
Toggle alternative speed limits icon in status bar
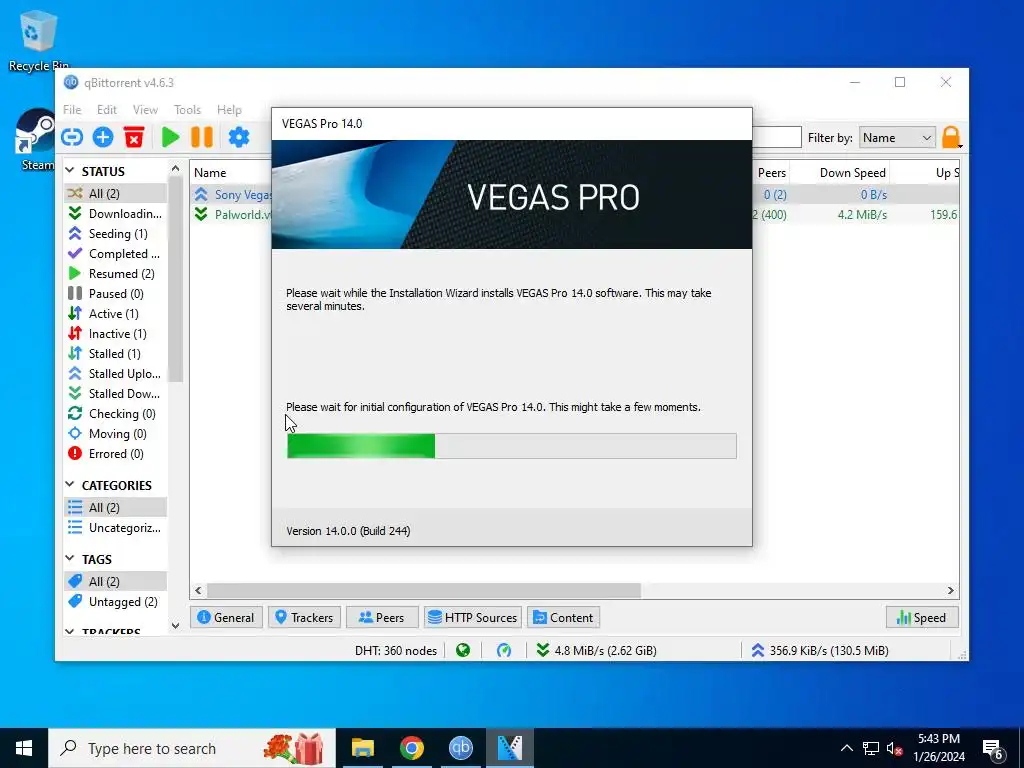click(x=504, y=650)
